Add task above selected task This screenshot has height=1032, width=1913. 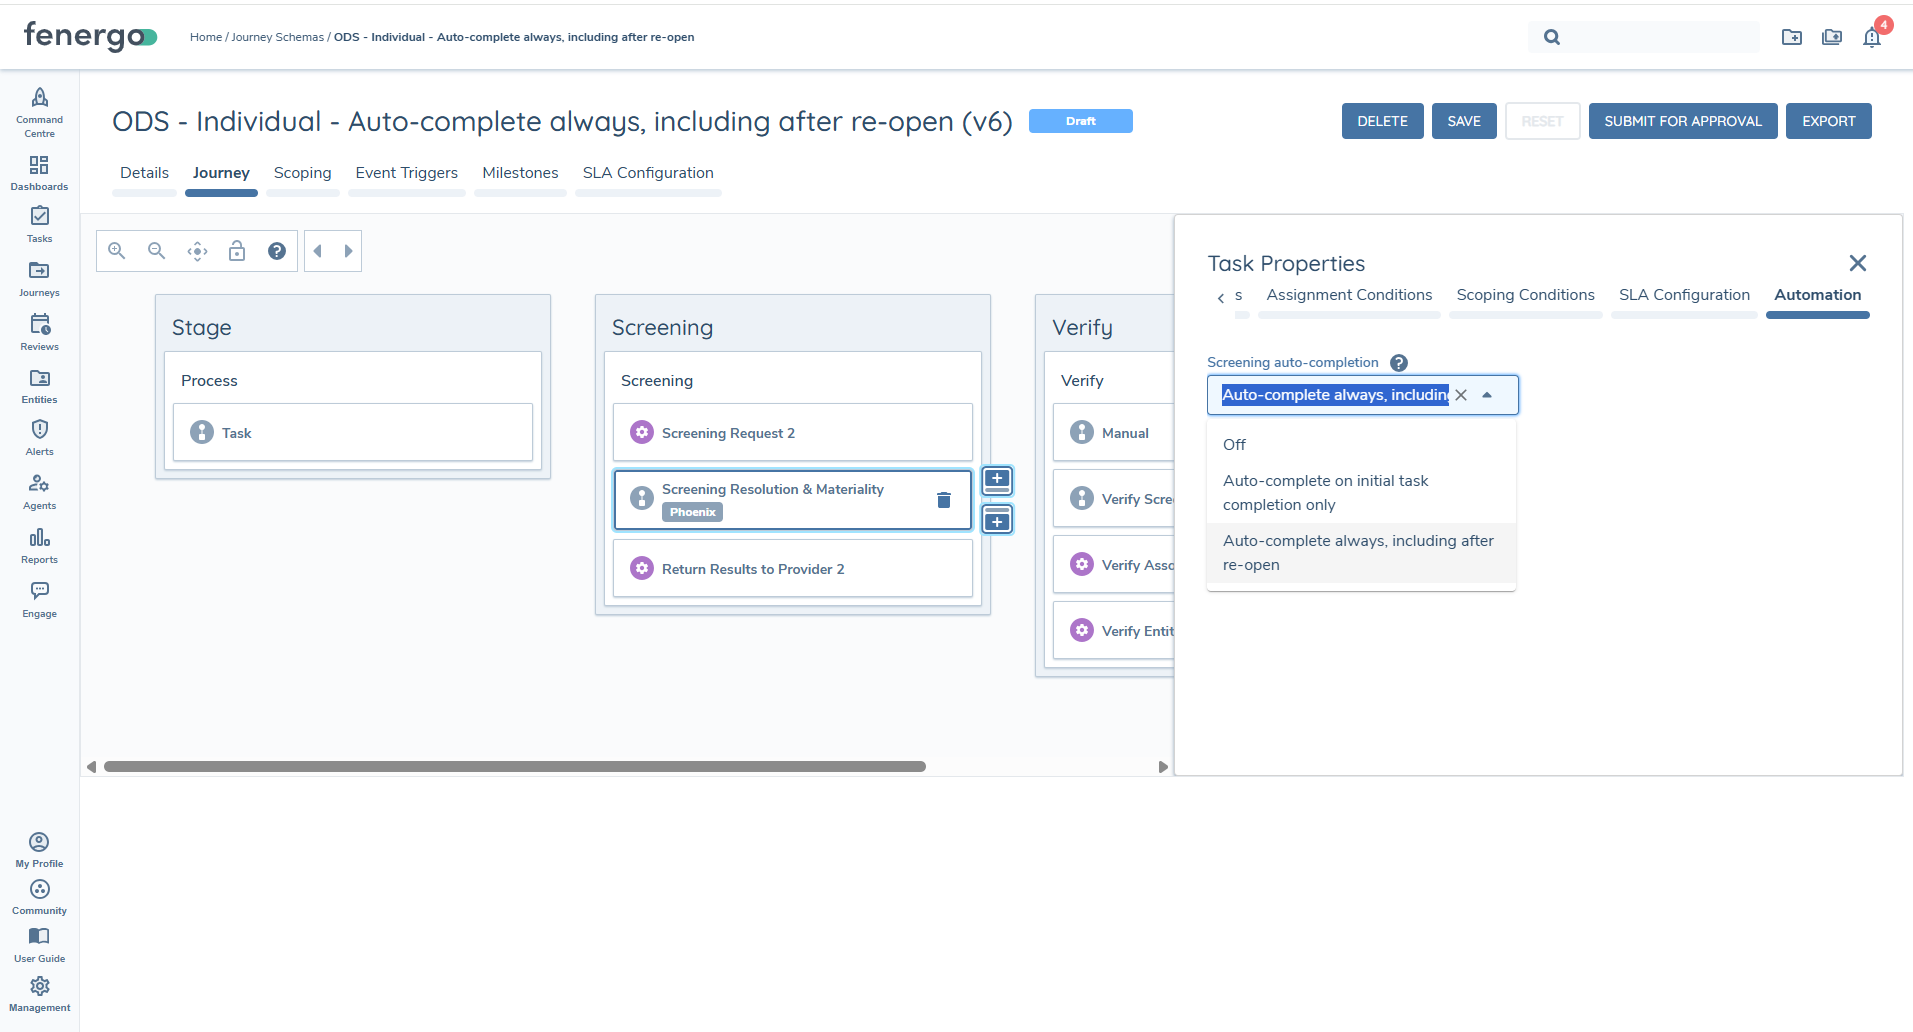pyautogui.click(x=997, y=480)
